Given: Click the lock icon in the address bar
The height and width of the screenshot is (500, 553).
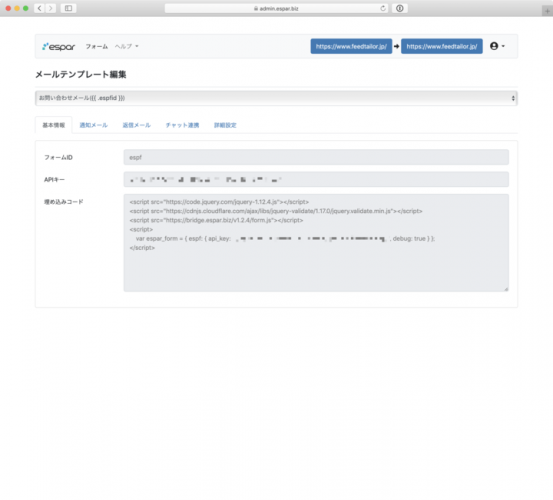Looking at the screenshot, I should point(256,8).
